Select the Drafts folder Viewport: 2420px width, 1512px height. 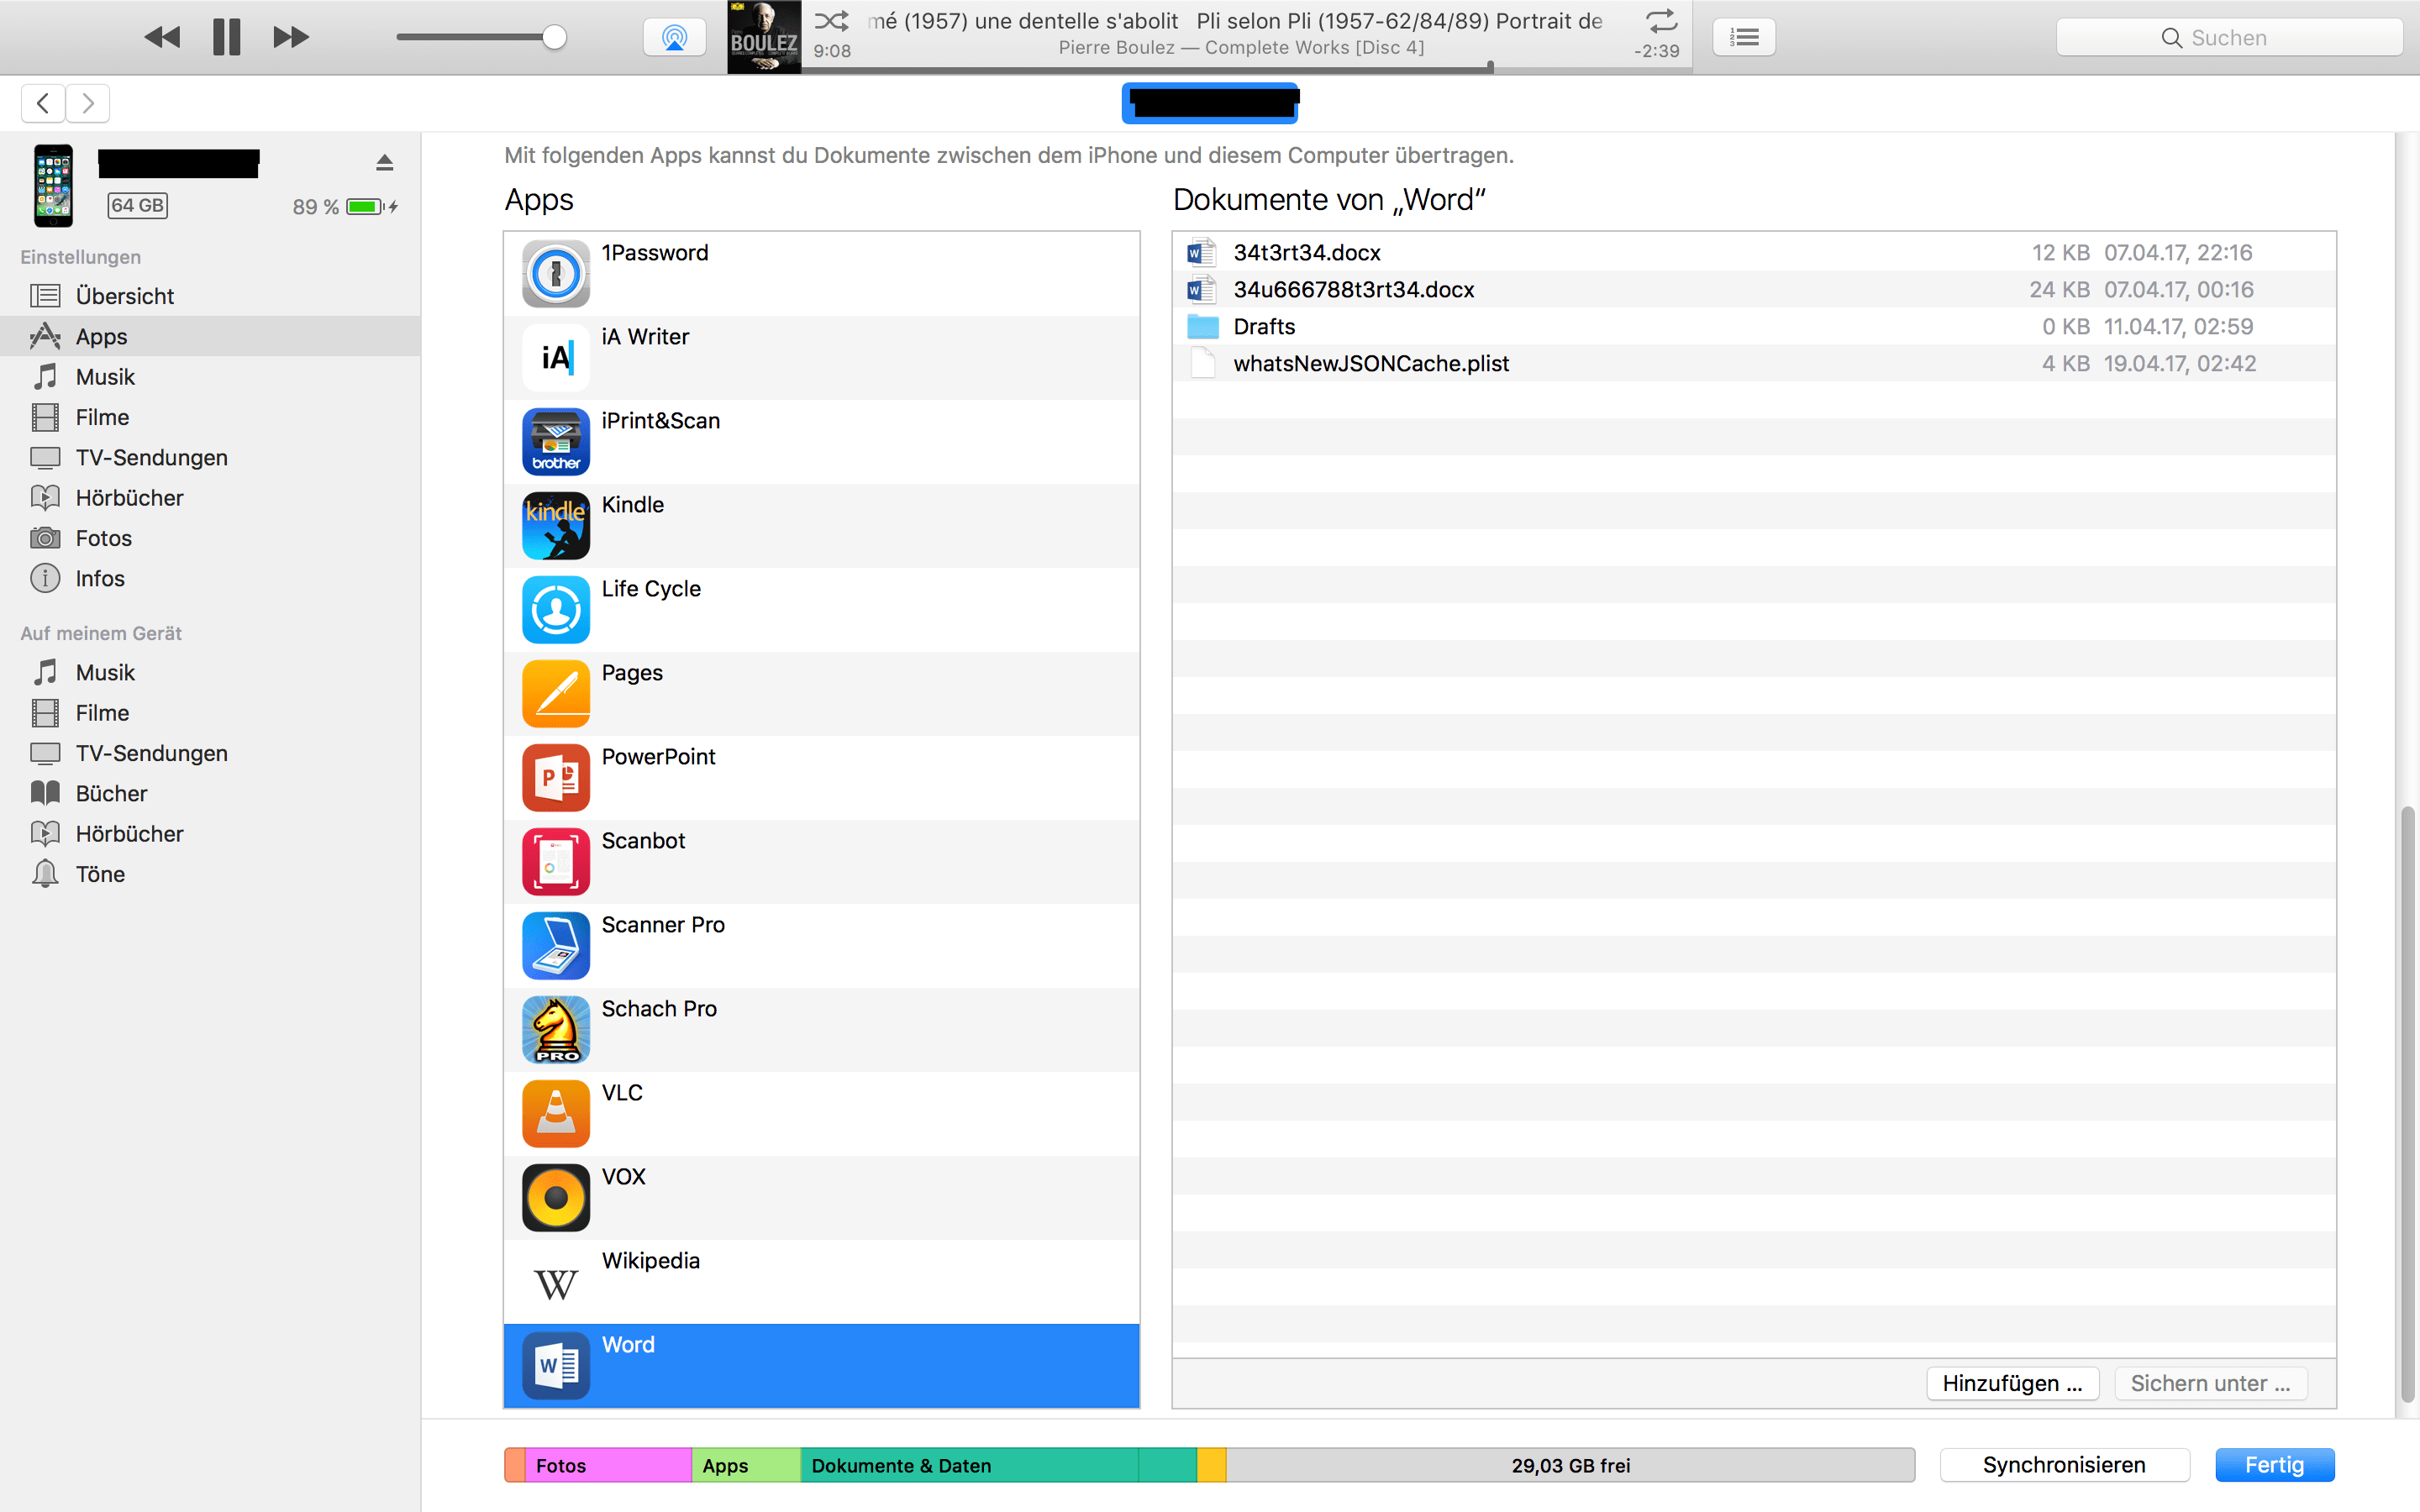click(x=1754, y=326)
